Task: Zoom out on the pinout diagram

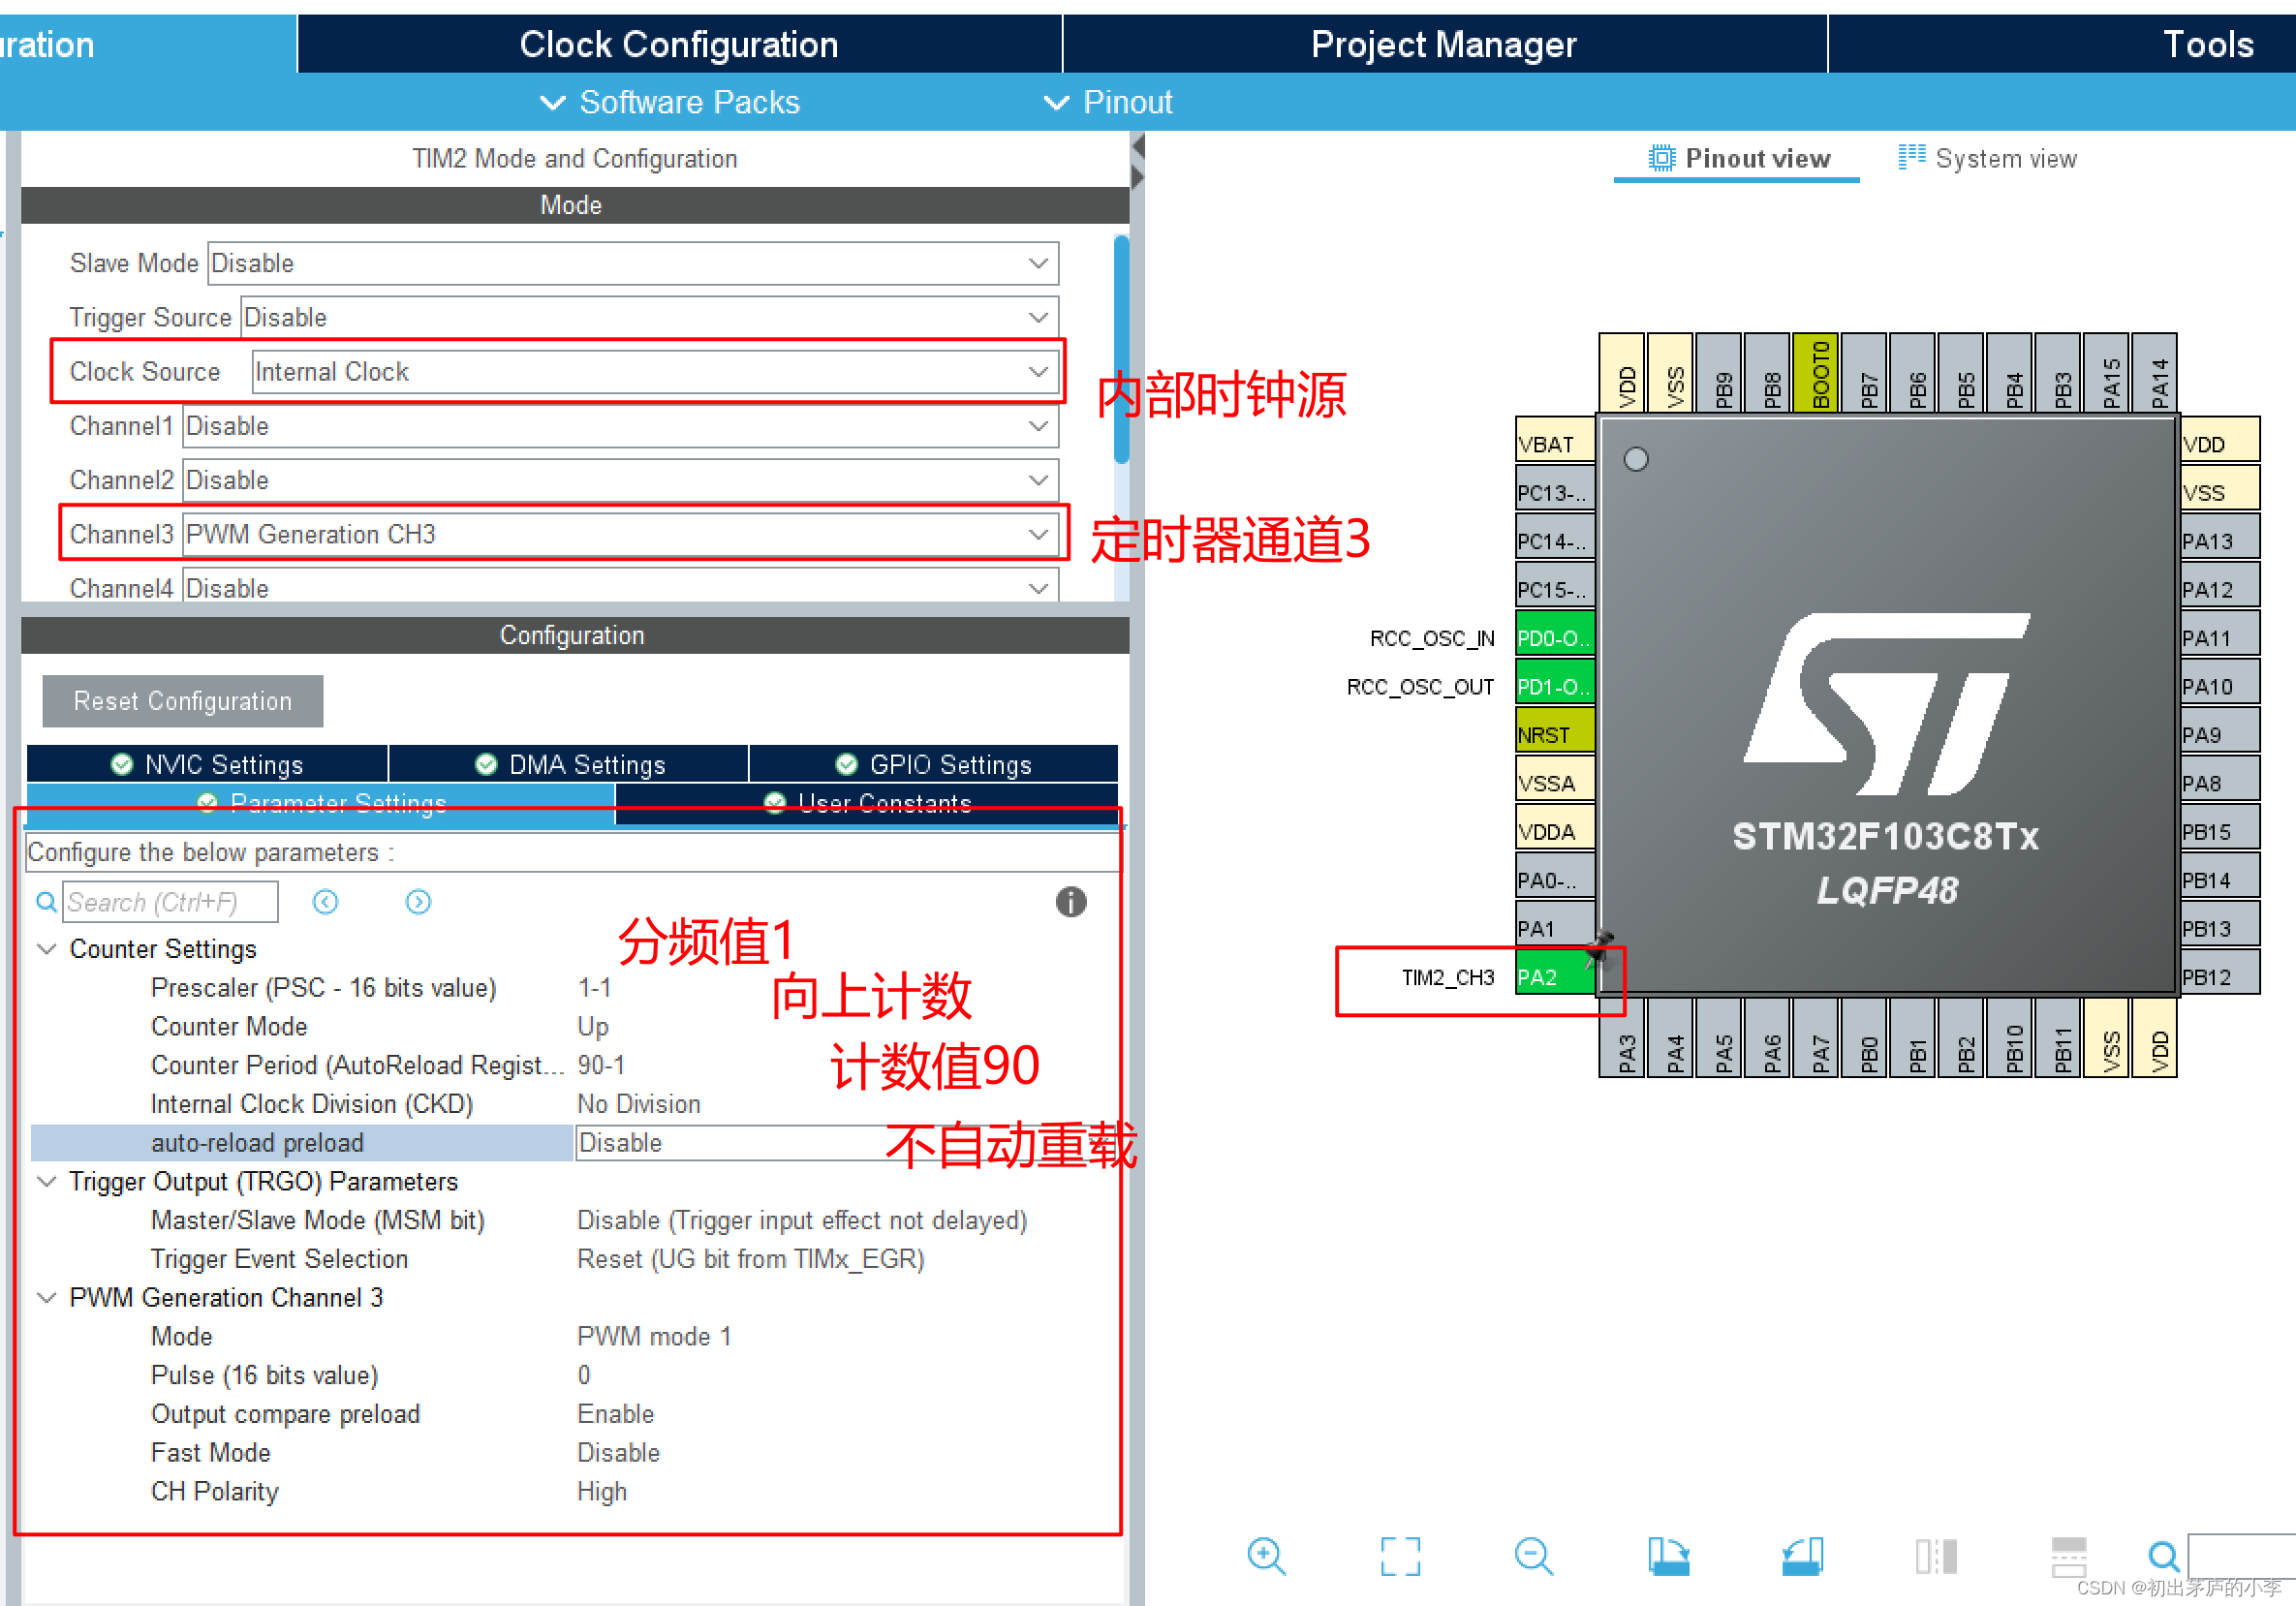Action: coord(1533,1556)
